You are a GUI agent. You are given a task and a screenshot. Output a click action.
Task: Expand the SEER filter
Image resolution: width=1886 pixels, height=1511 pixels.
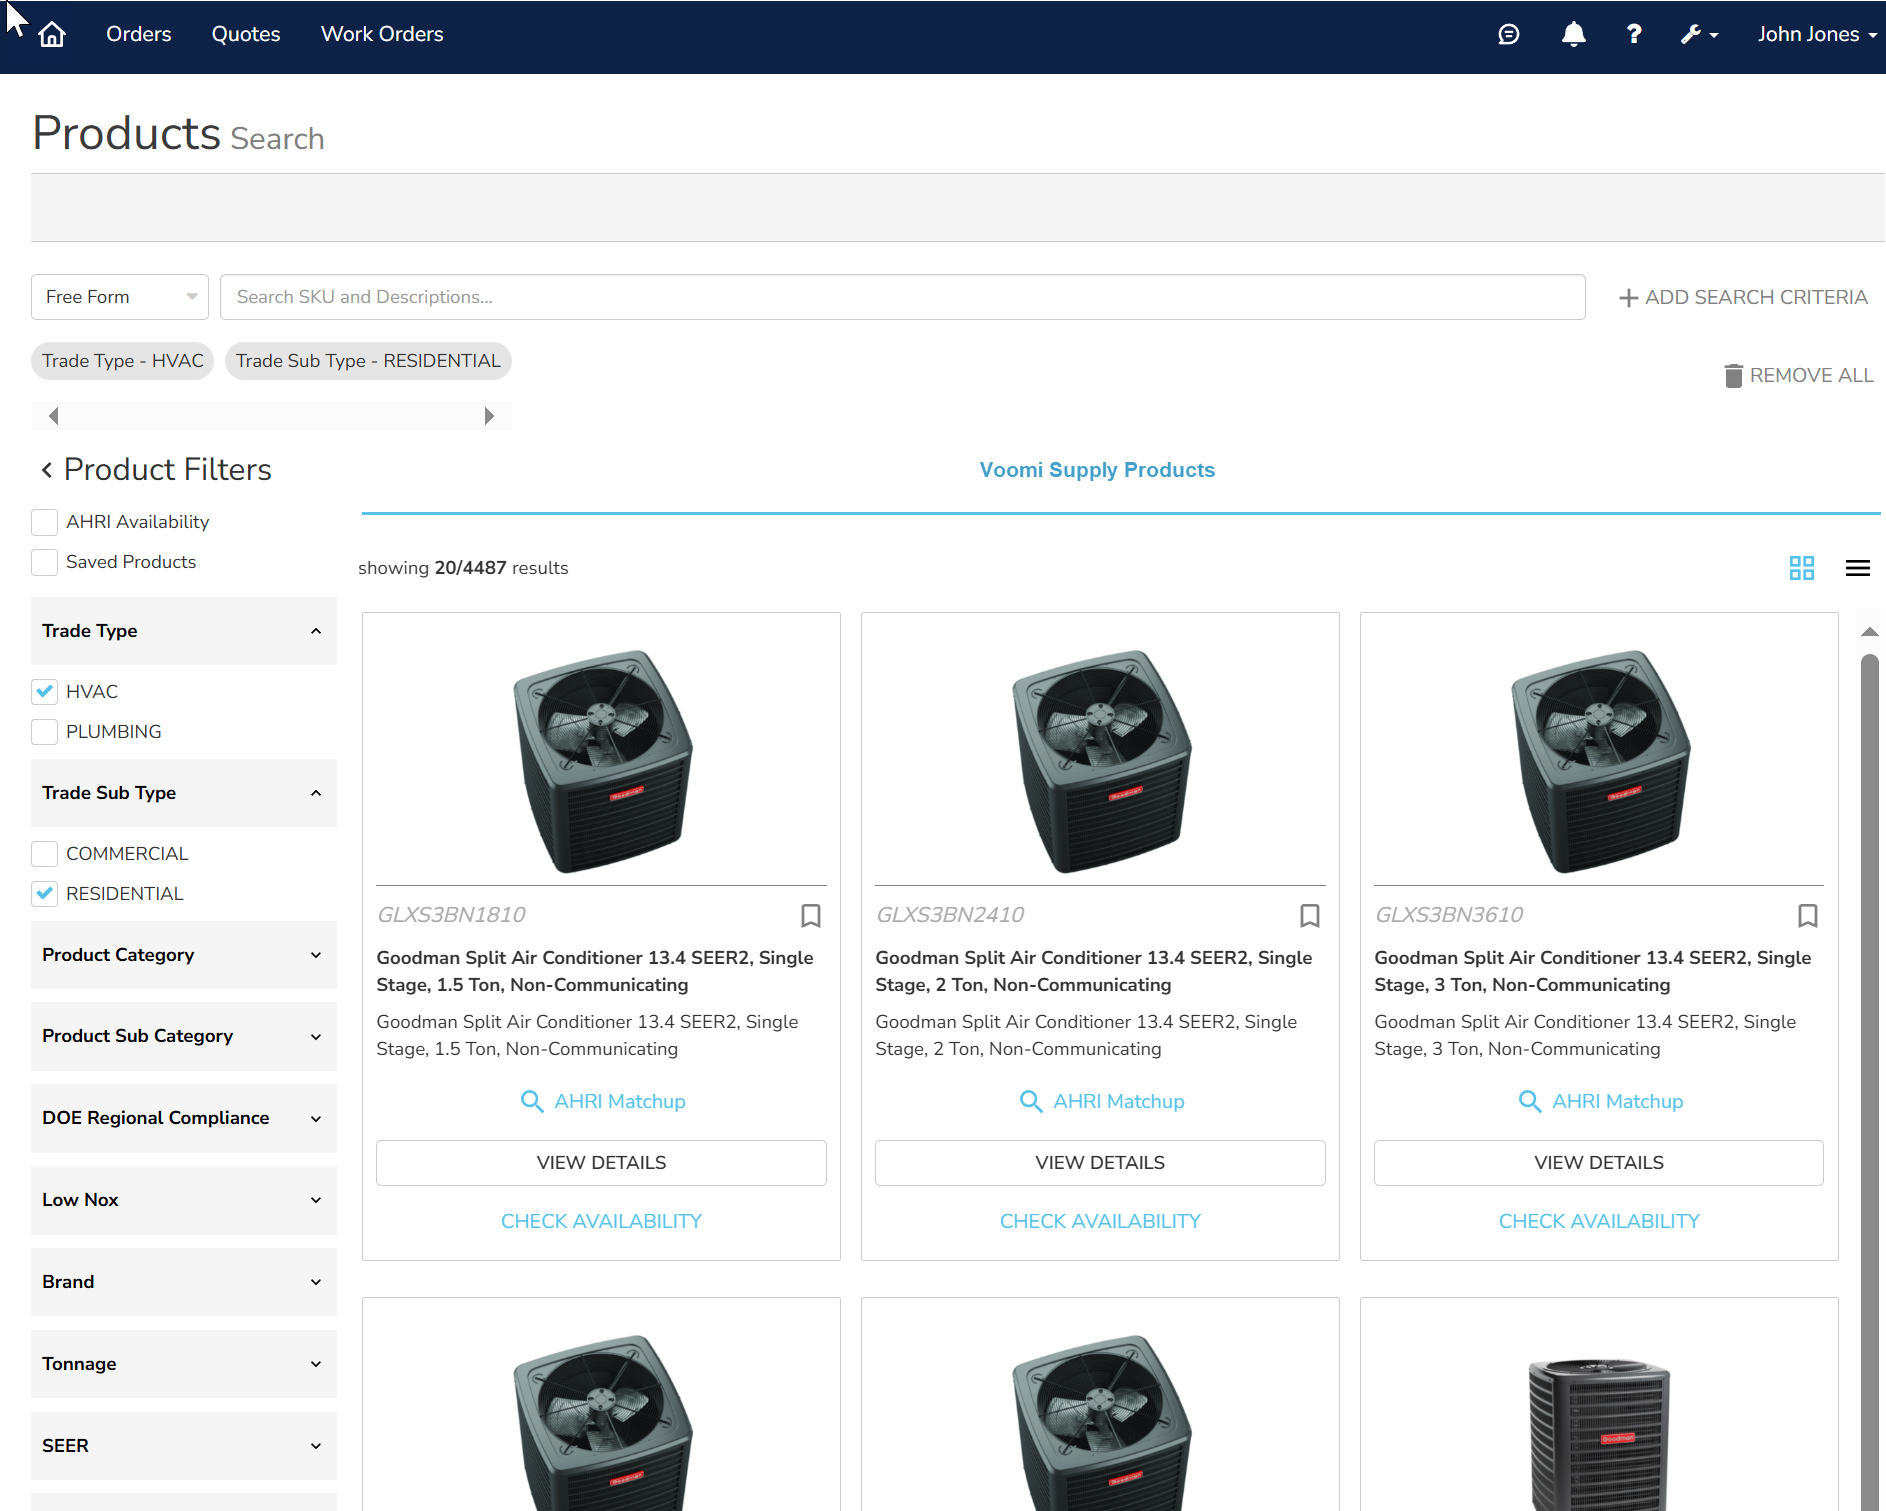[x=184, y=1447]
